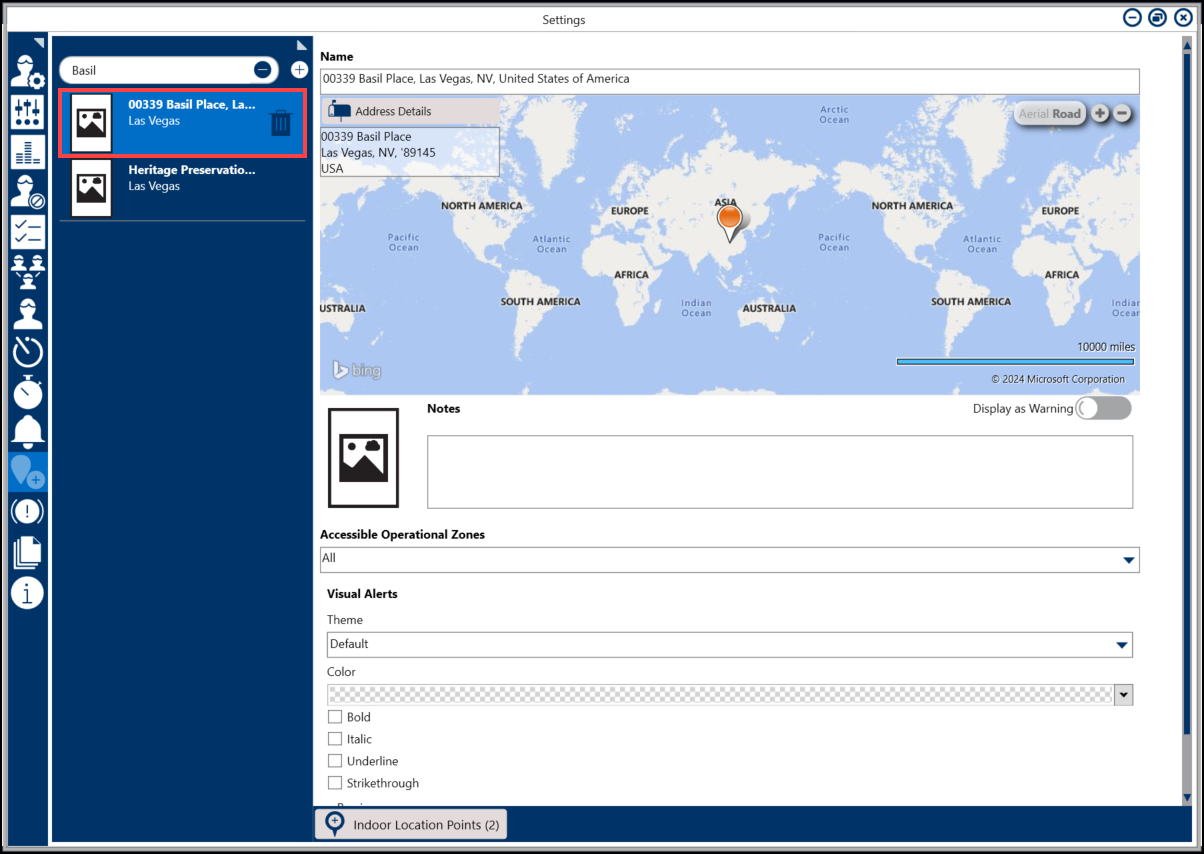Image resolution: width=1204 pixels, height=854 pixels.
Task: Enable the Bold checkbox
Action: pyautogui.click(x=335, y=717)
